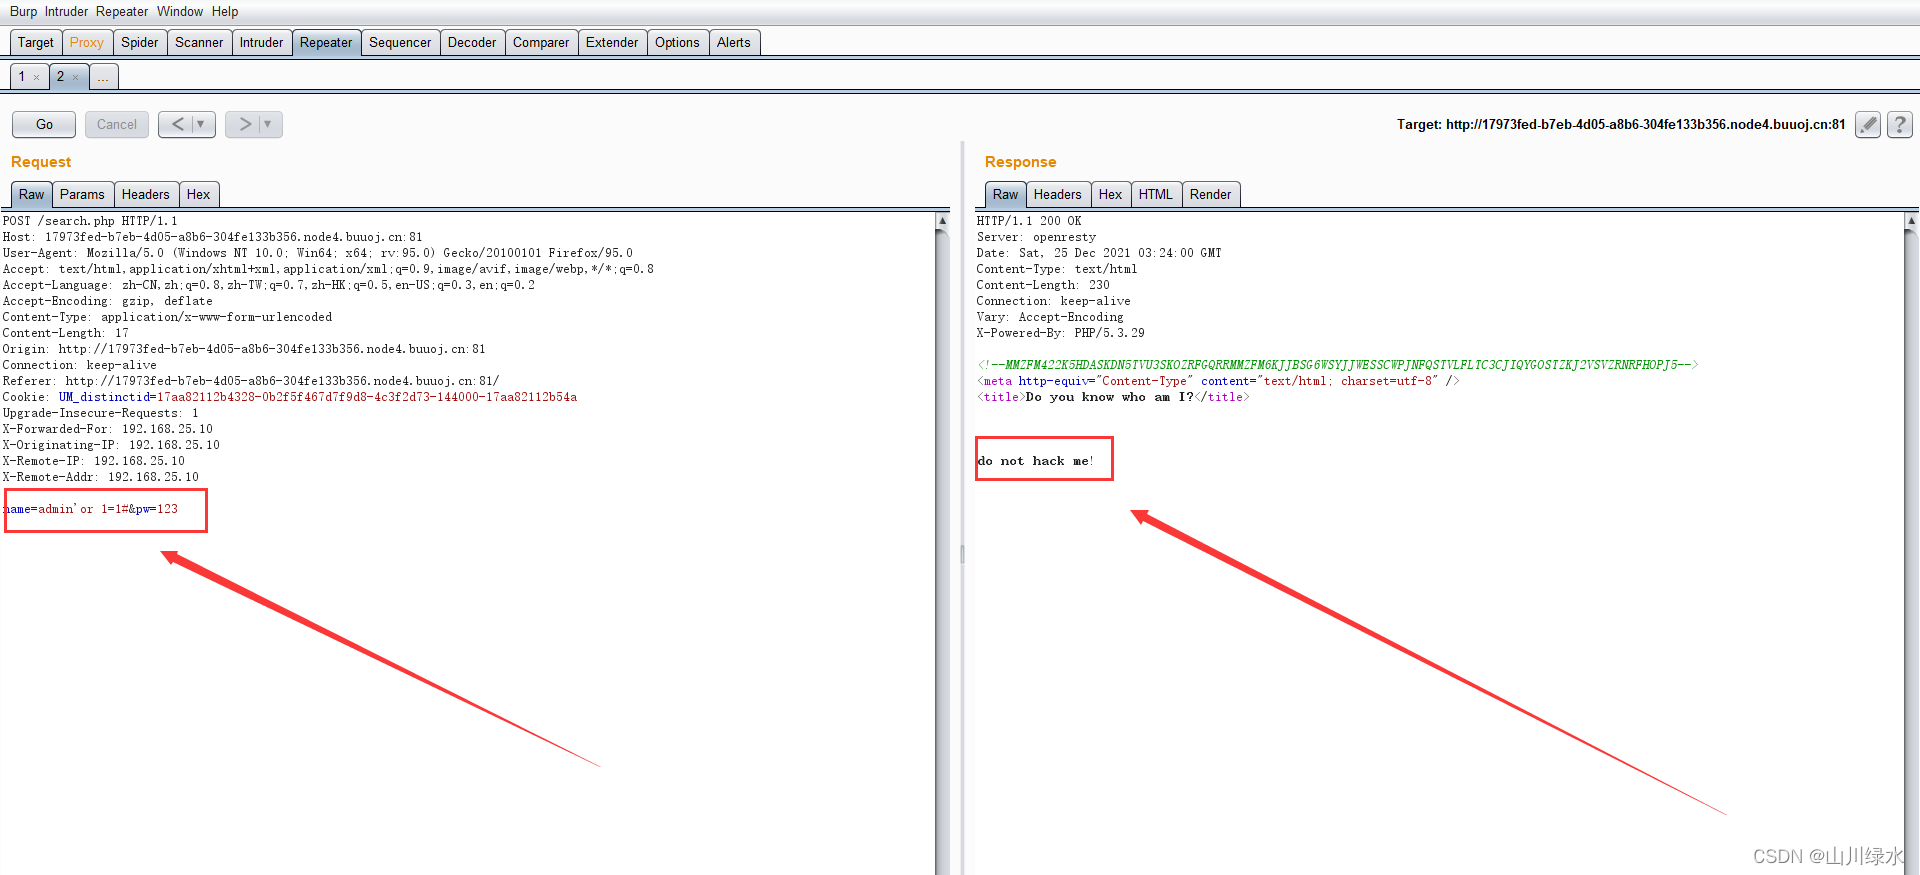The width and height of the screenshot is (1920, 875).
Task: Click the Content-Length: 17 request header
Action: (x=66, y=333)
